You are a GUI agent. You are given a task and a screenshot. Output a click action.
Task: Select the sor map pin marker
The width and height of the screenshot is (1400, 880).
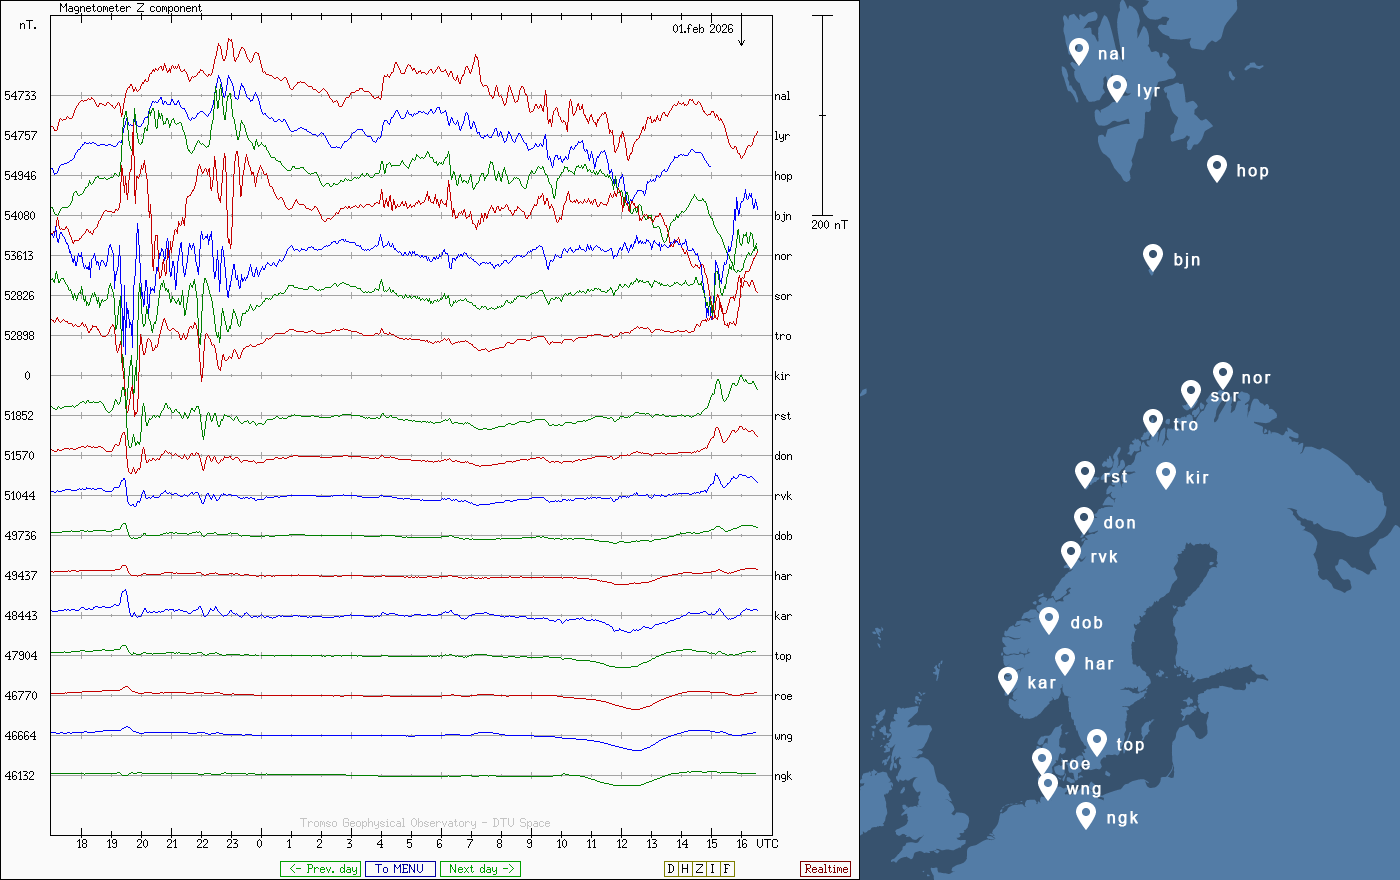(x=1190, y=393)
